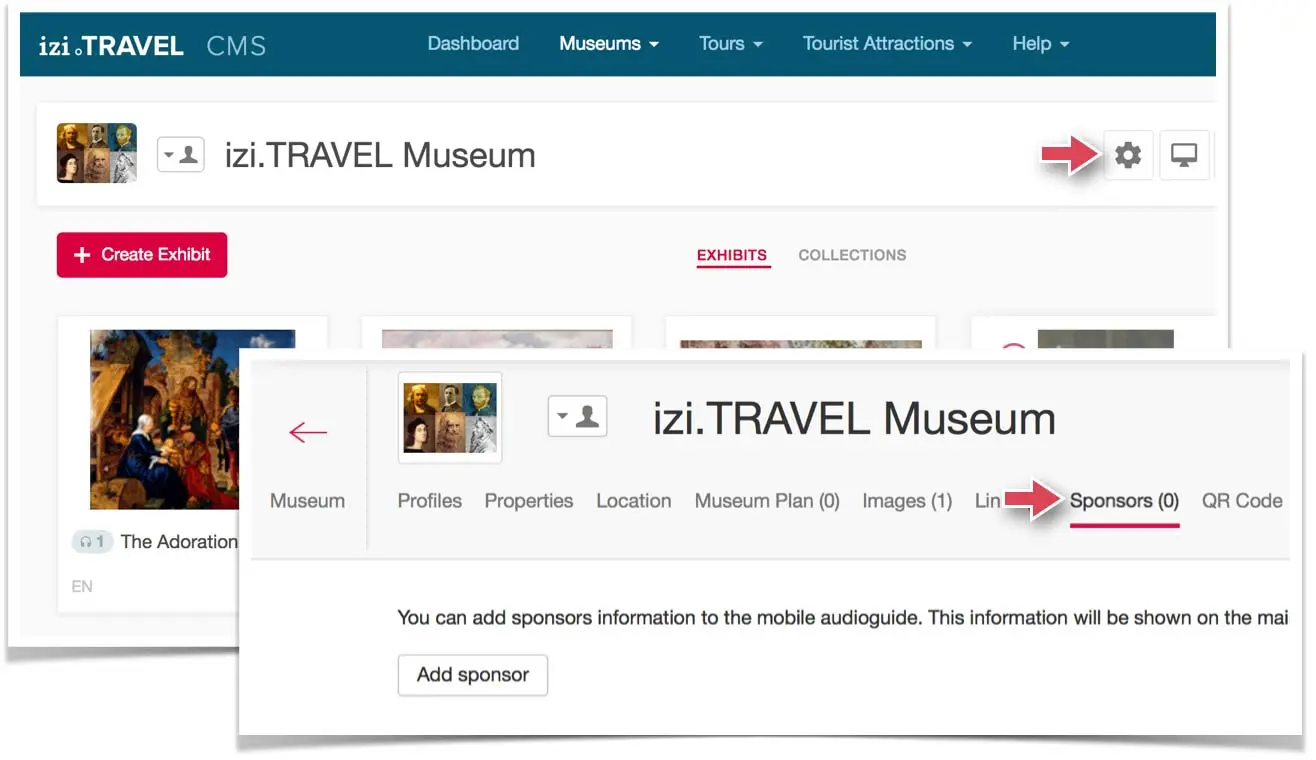Screen dimensions: 1316x760
Task: Click the Add sponsor button
Action: (472, 675)
